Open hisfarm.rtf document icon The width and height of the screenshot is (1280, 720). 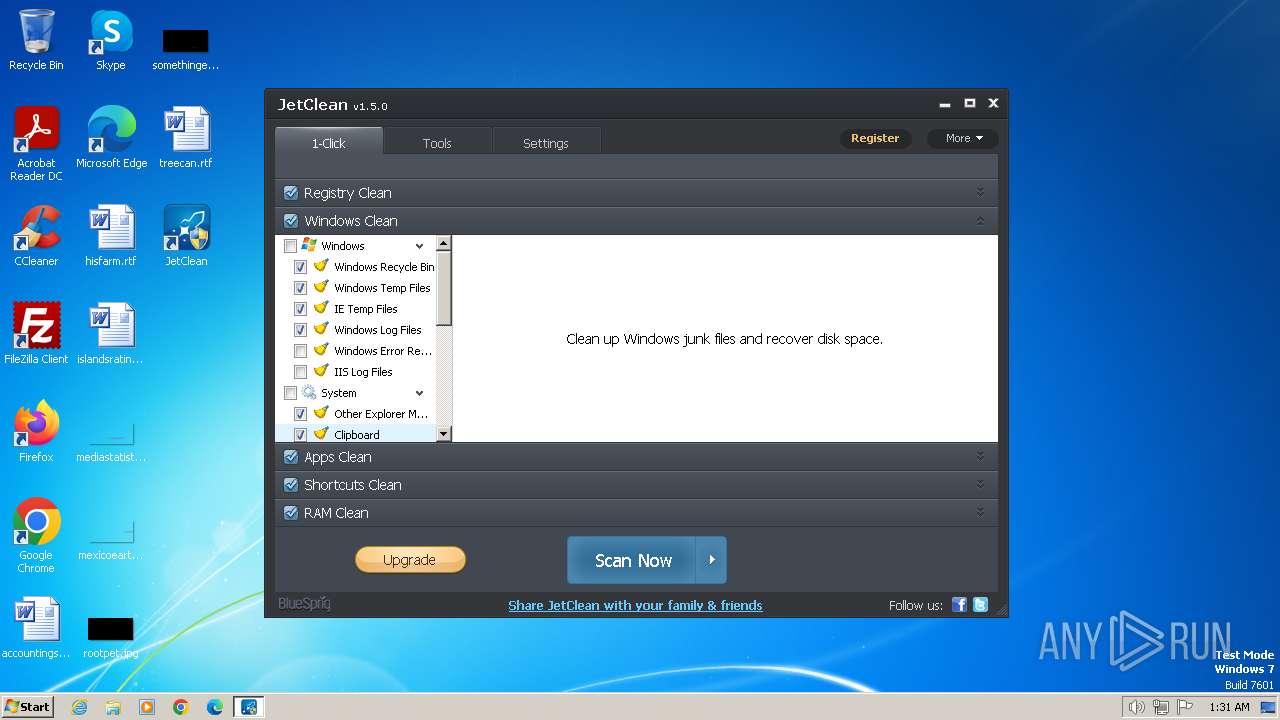(111, 235)
